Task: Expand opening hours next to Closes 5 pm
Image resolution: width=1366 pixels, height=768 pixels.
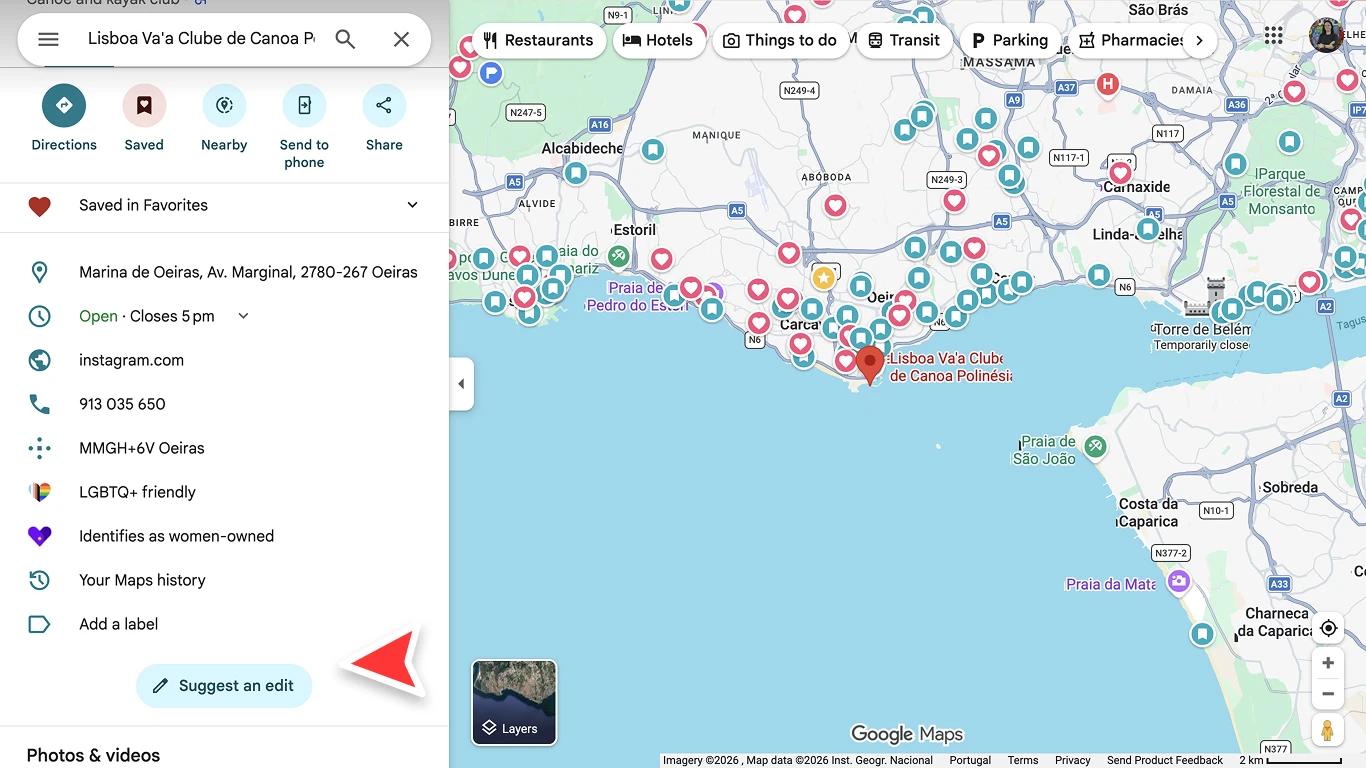Action: click(x=243, y=316)
